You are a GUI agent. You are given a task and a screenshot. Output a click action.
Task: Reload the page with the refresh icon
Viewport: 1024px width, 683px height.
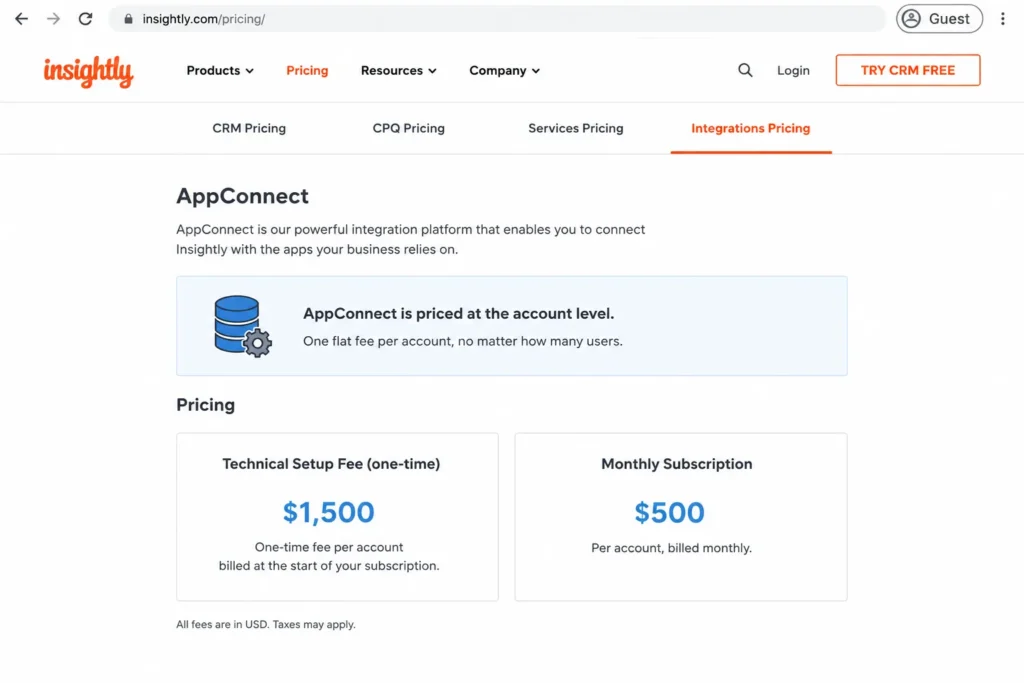tap(86, 19)
